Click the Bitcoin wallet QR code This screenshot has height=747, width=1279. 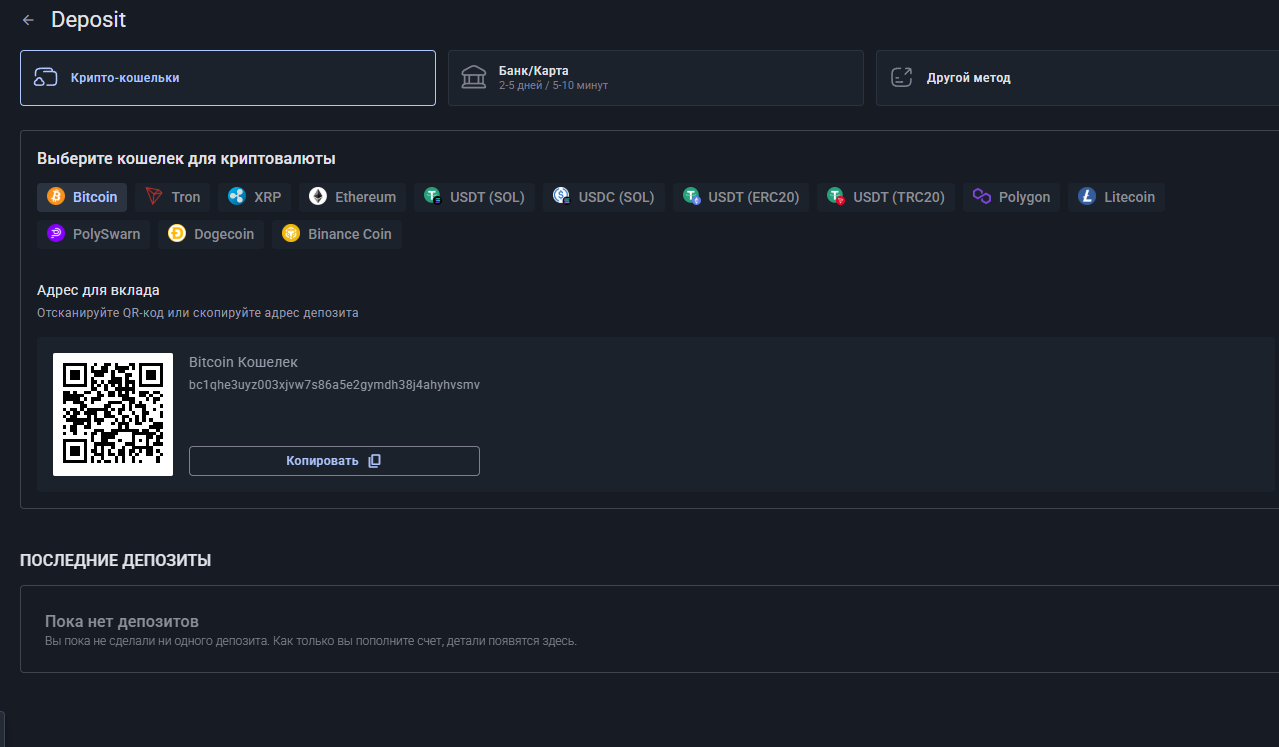113,414
